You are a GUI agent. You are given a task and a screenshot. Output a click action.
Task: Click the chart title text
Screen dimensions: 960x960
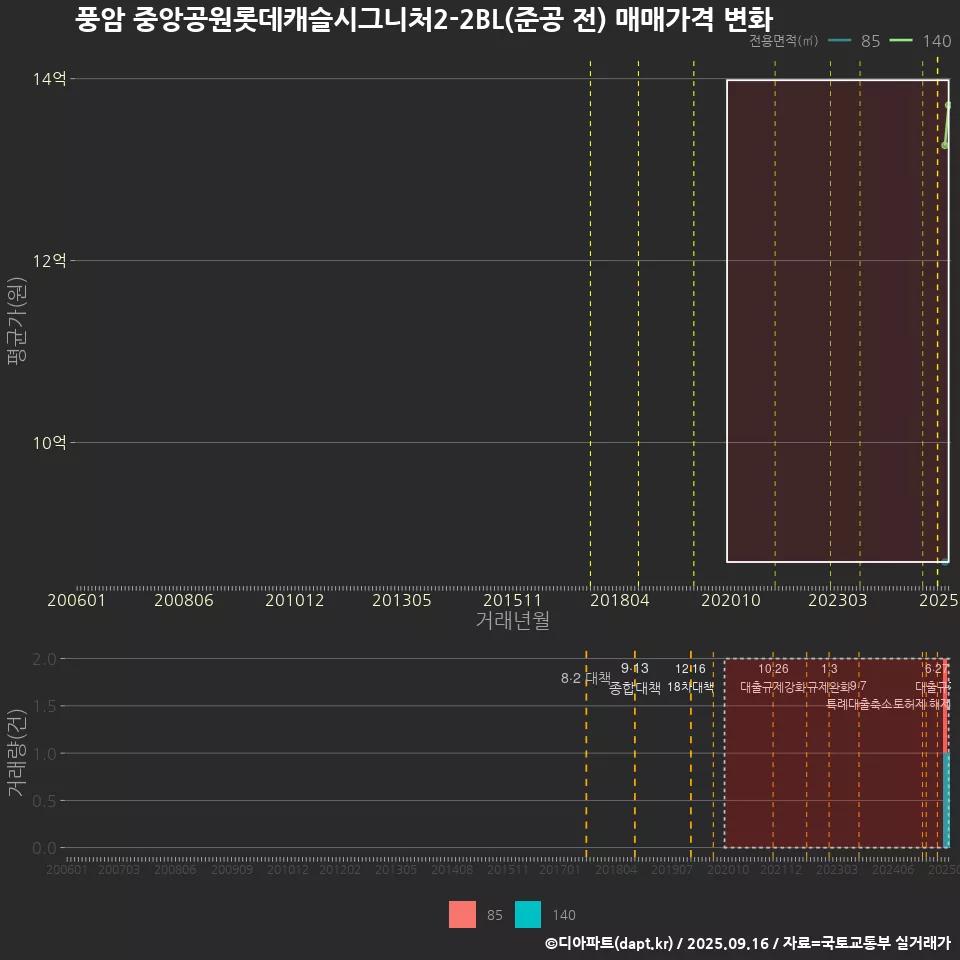click(x=424, y=19)
